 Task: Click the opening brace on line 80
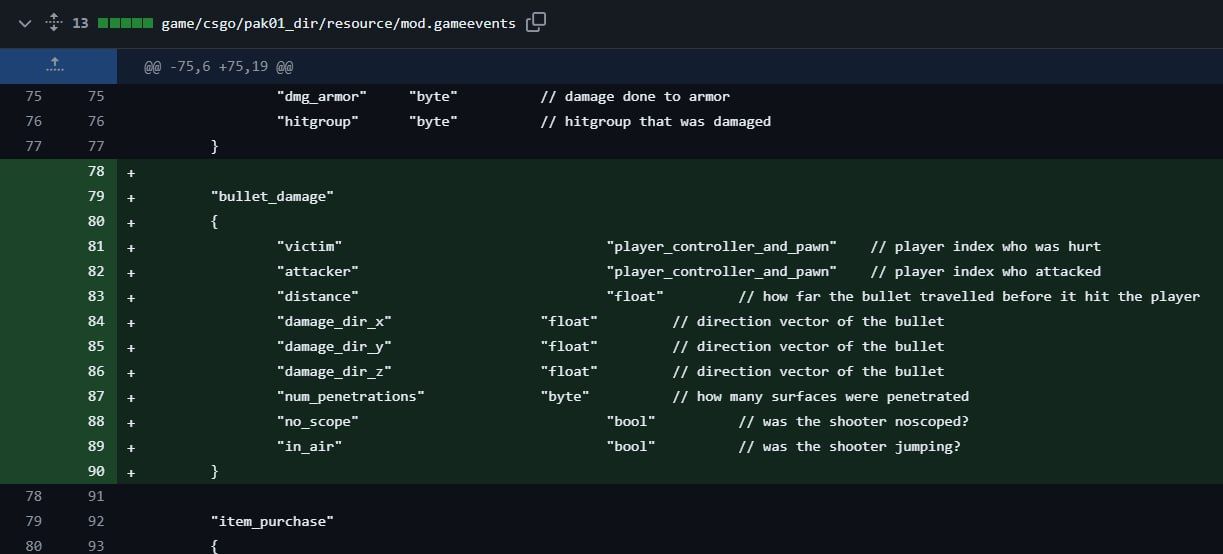(215, 221)
